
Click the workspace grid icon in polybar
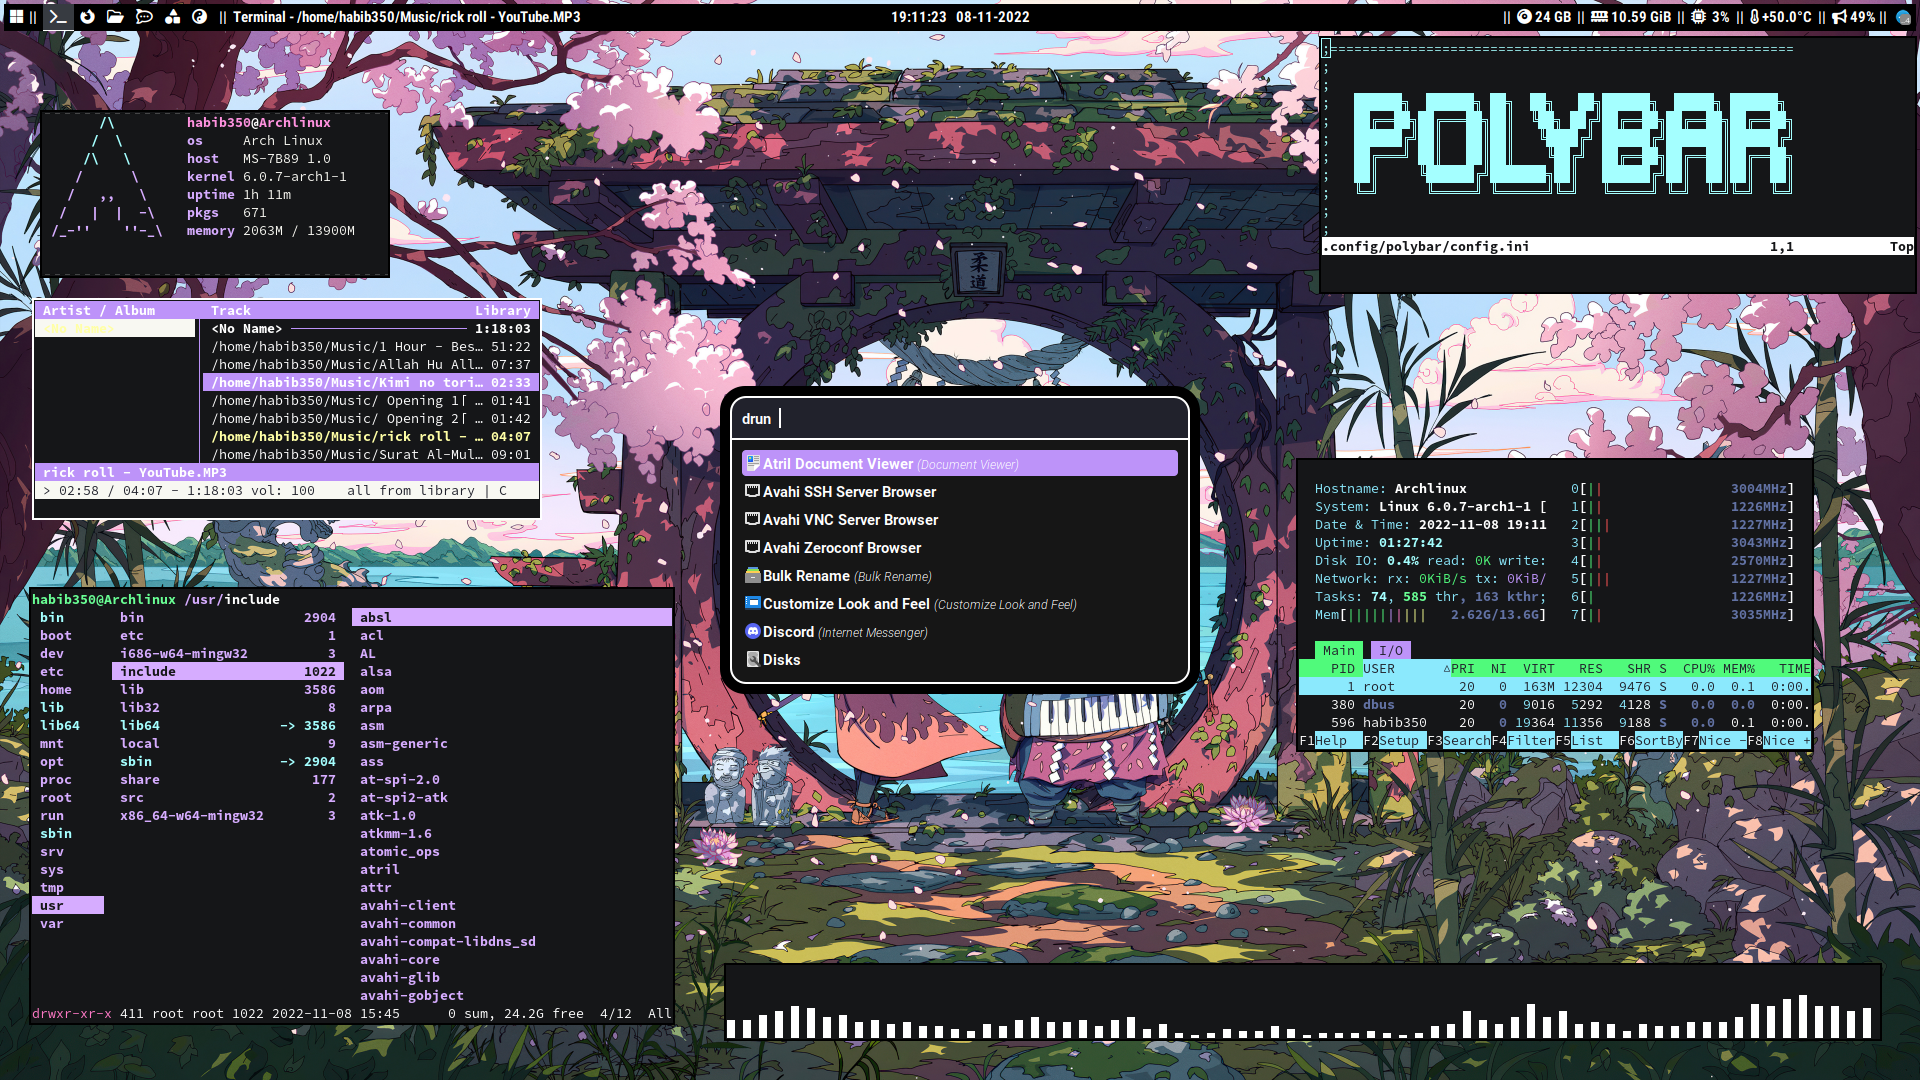(16, 17)
